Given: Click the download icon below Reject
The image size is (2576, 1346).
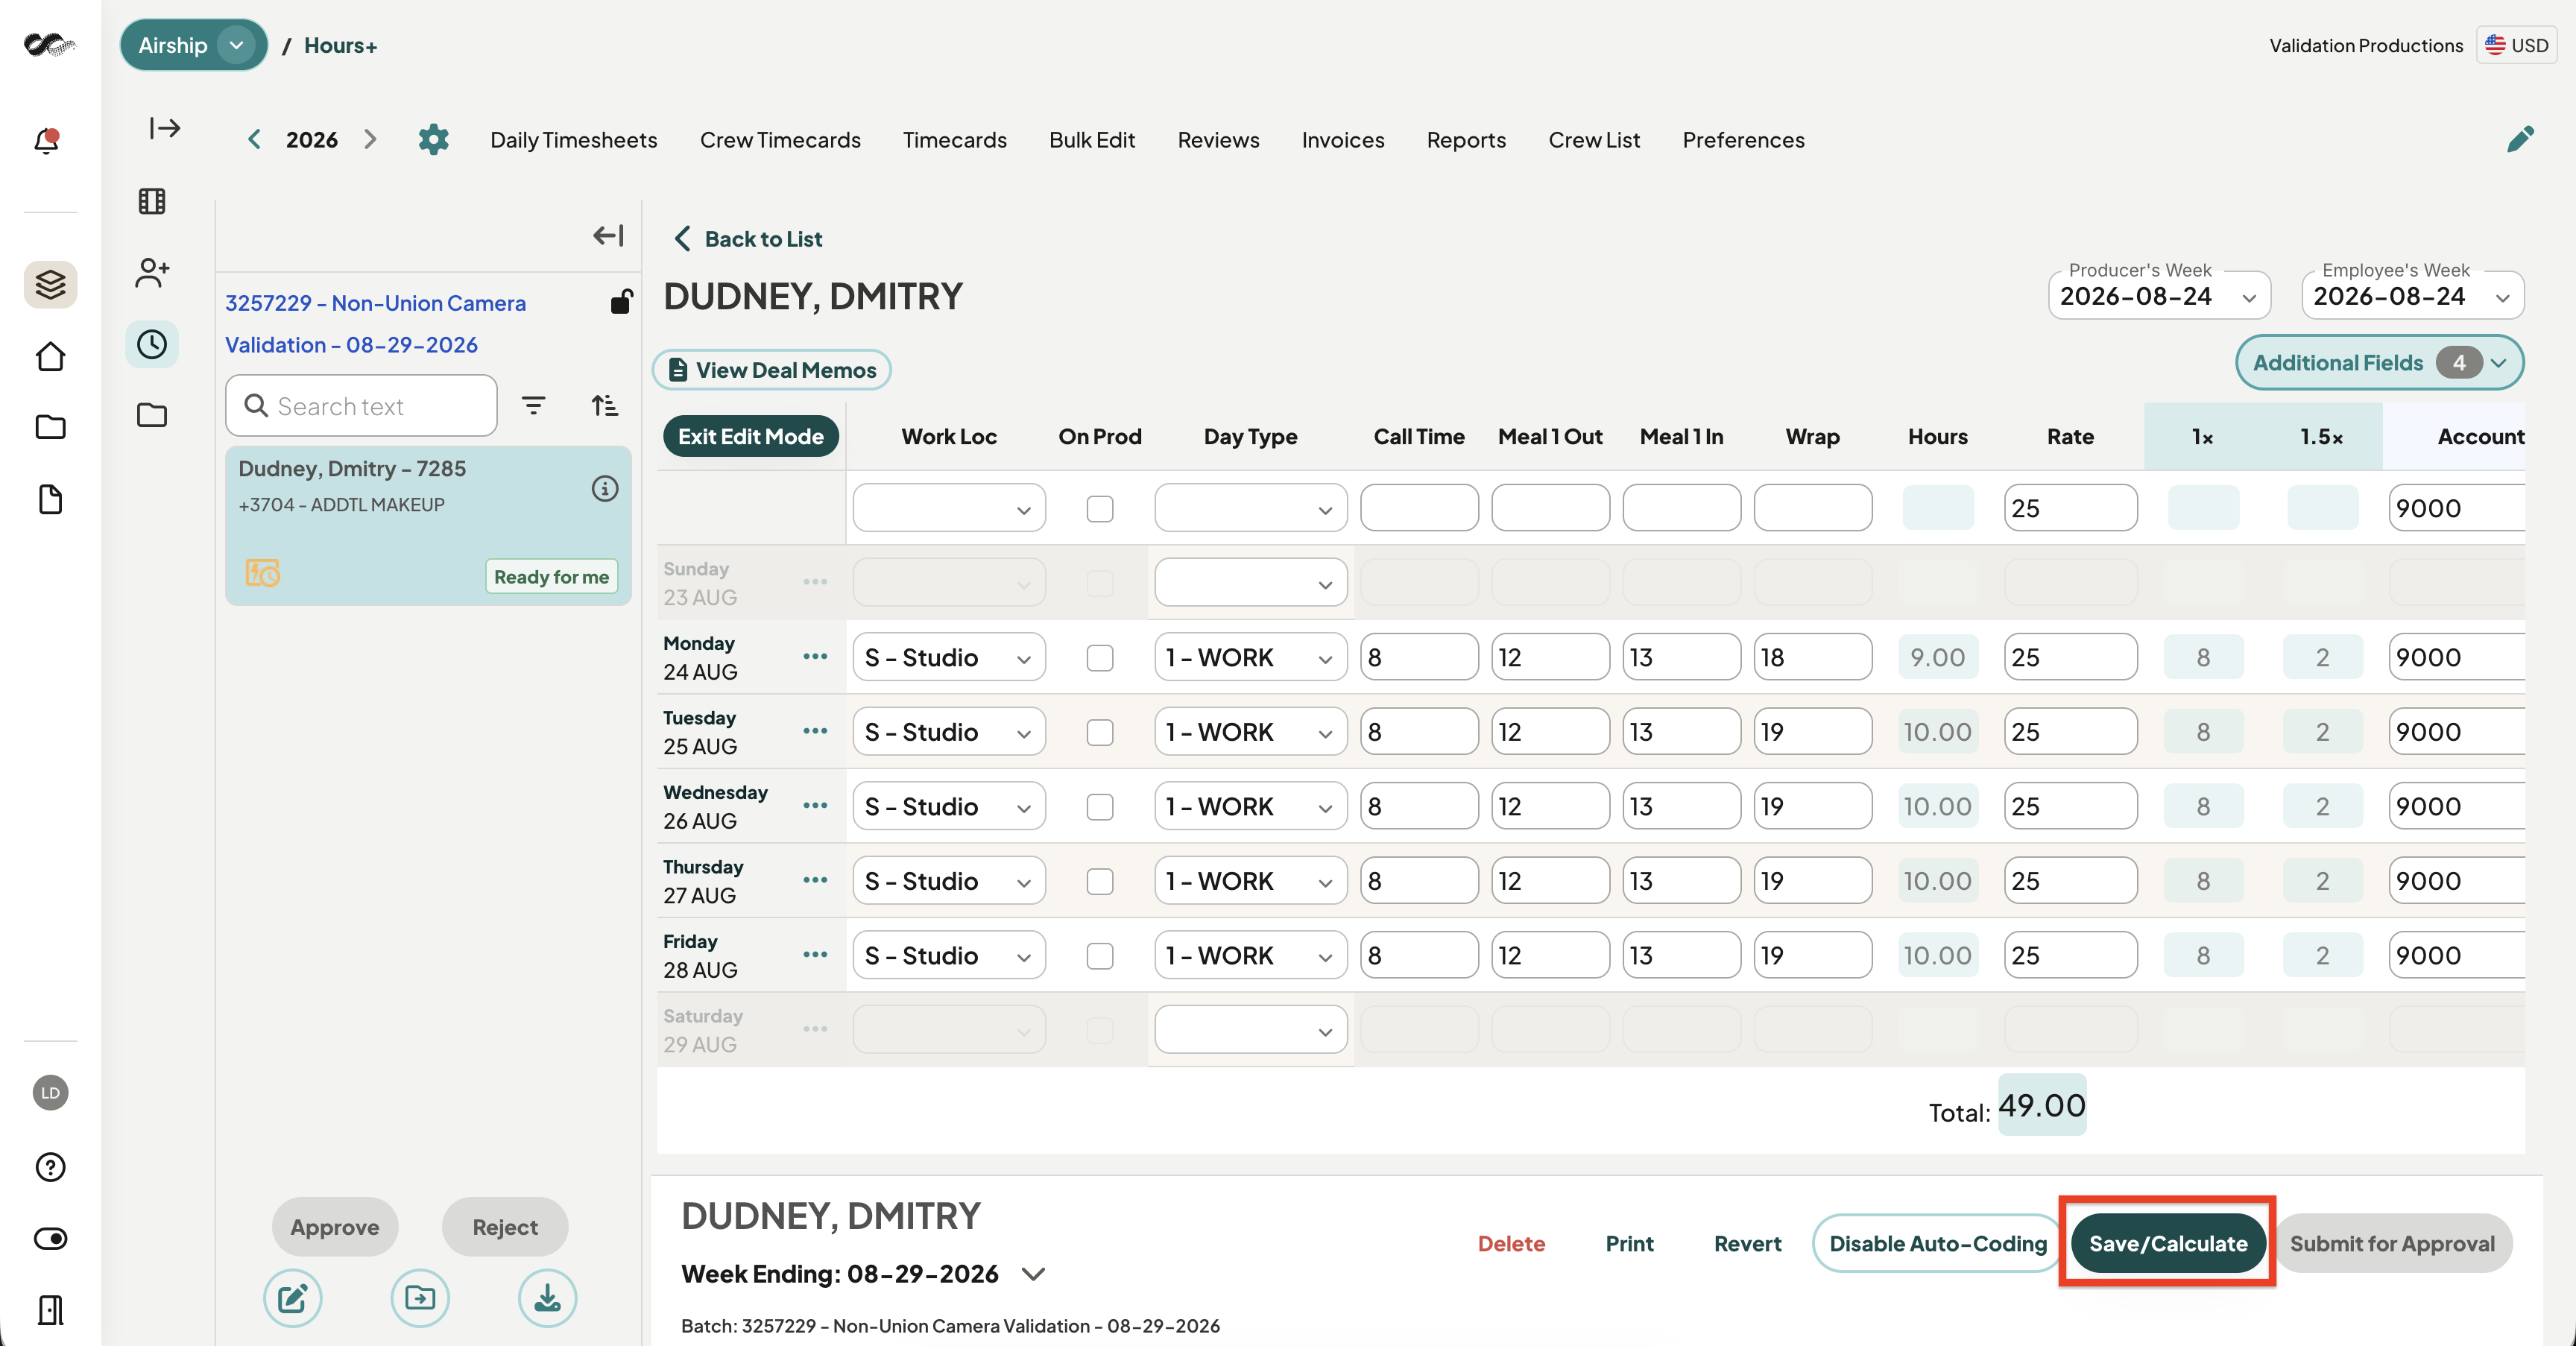Looking at the screenshot, I should [547, 1298].
